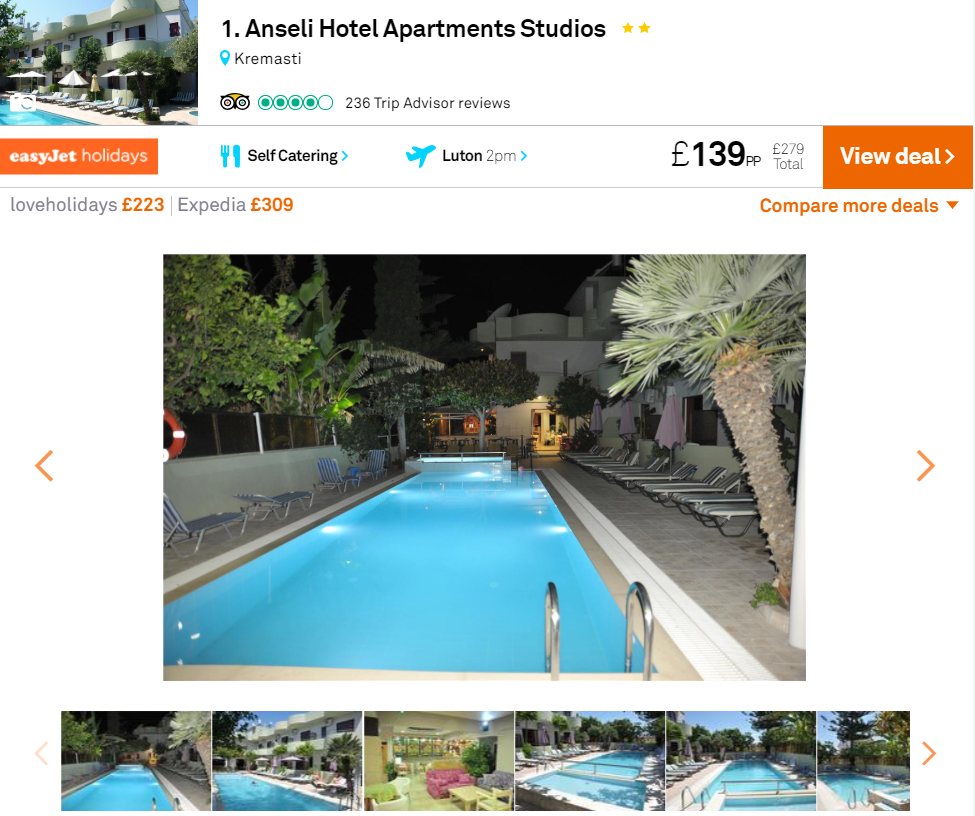This screenshot has width=975, height=816.
Task: Open the Luton 2pm flight details
Action: click(484, 155)
